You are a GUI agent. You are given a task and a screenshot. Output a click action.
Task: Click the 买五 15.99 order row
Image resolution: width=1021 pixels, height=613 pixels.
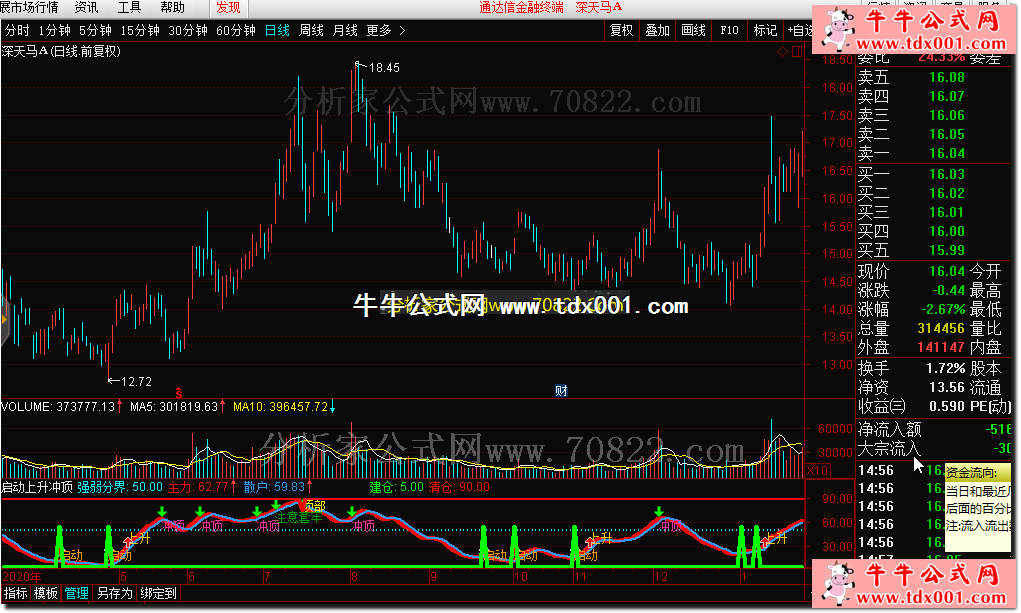coord(912,251)
